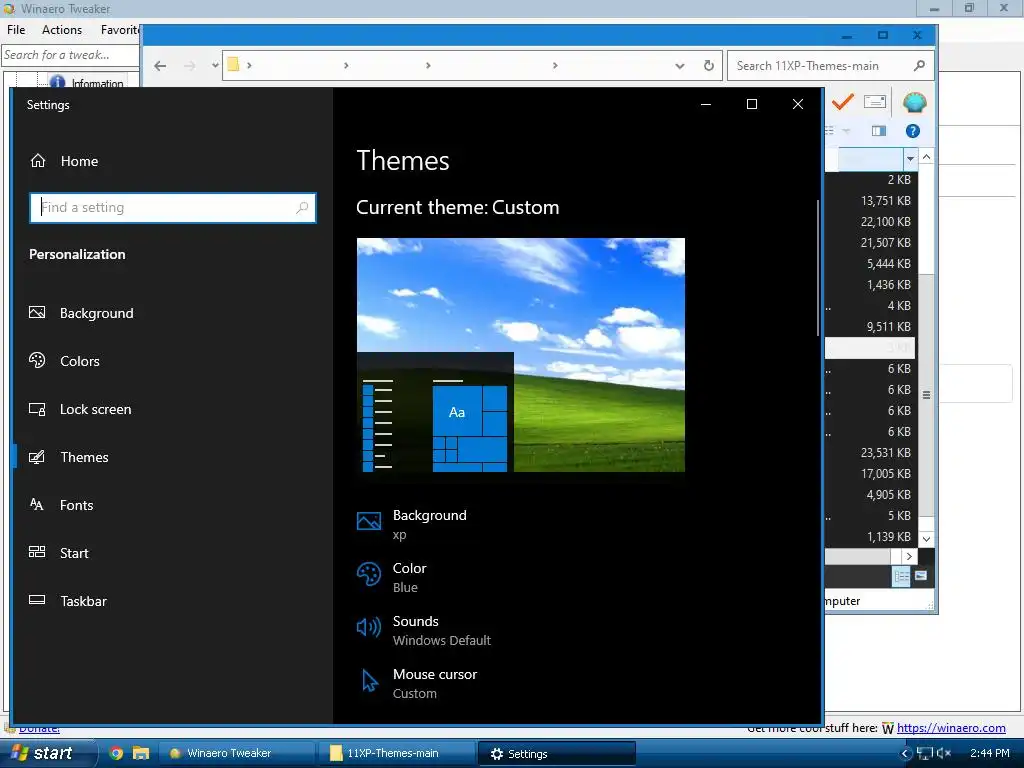Open the https://winaero.com link
The width and height of the screenshot is (1024, 768).
[951, 728]
